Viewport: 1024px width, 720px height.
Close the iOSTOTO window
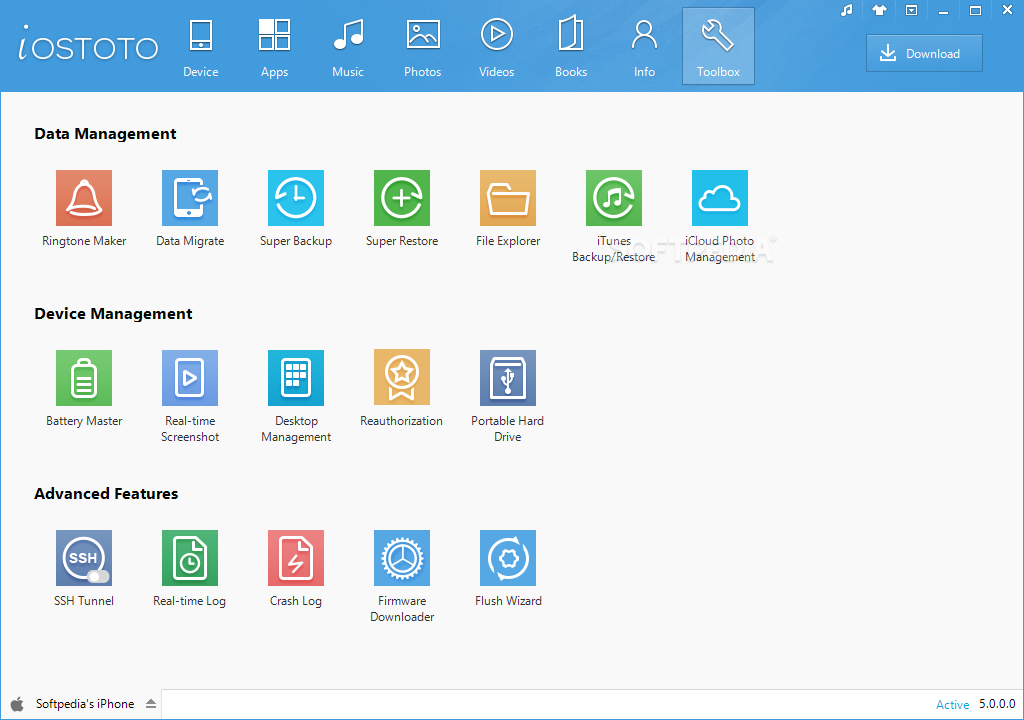pyautogui.click(x=1007, y=10)
